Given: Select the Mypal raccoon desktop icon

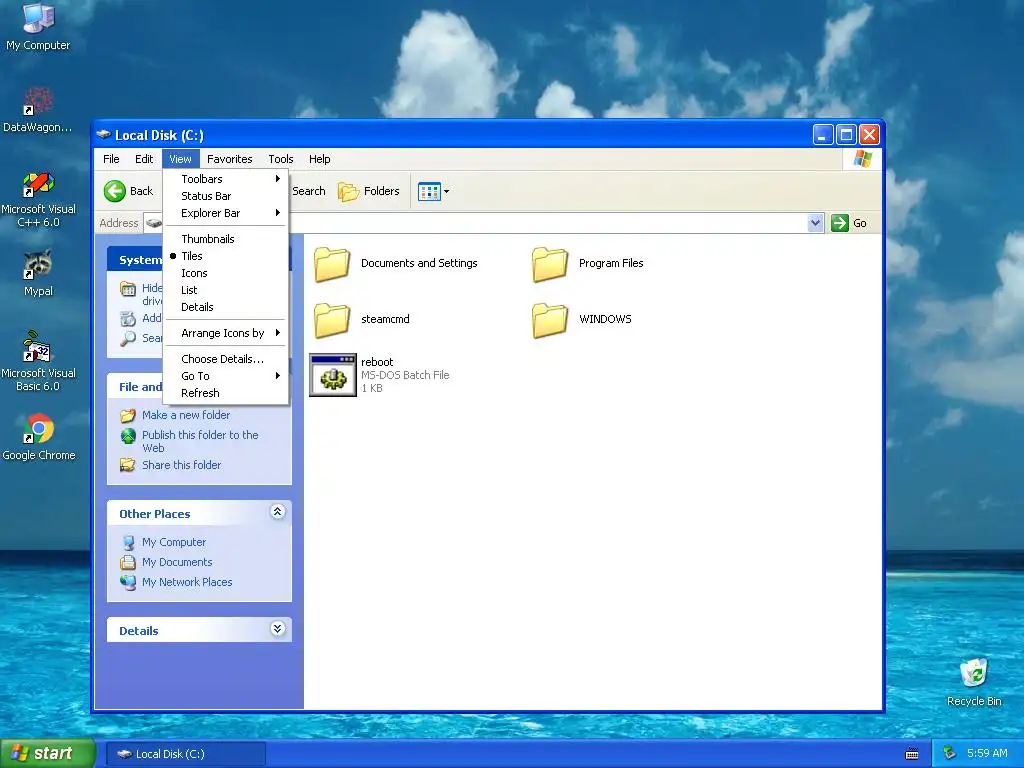Looking at the screenshot, I should [x=38, y=264].
